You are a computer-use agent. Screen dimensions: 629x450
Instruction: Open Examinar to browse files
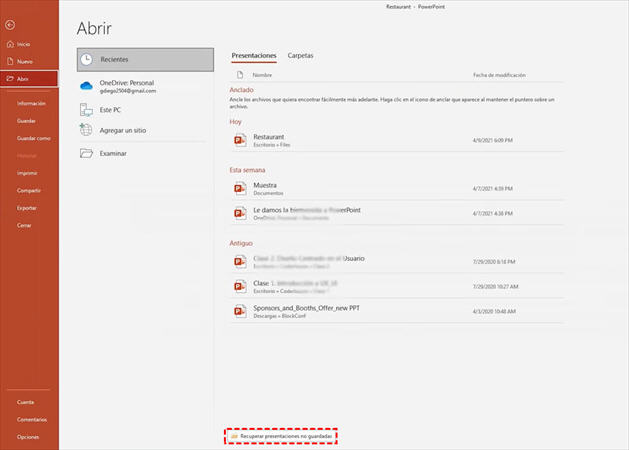[145, 154]
